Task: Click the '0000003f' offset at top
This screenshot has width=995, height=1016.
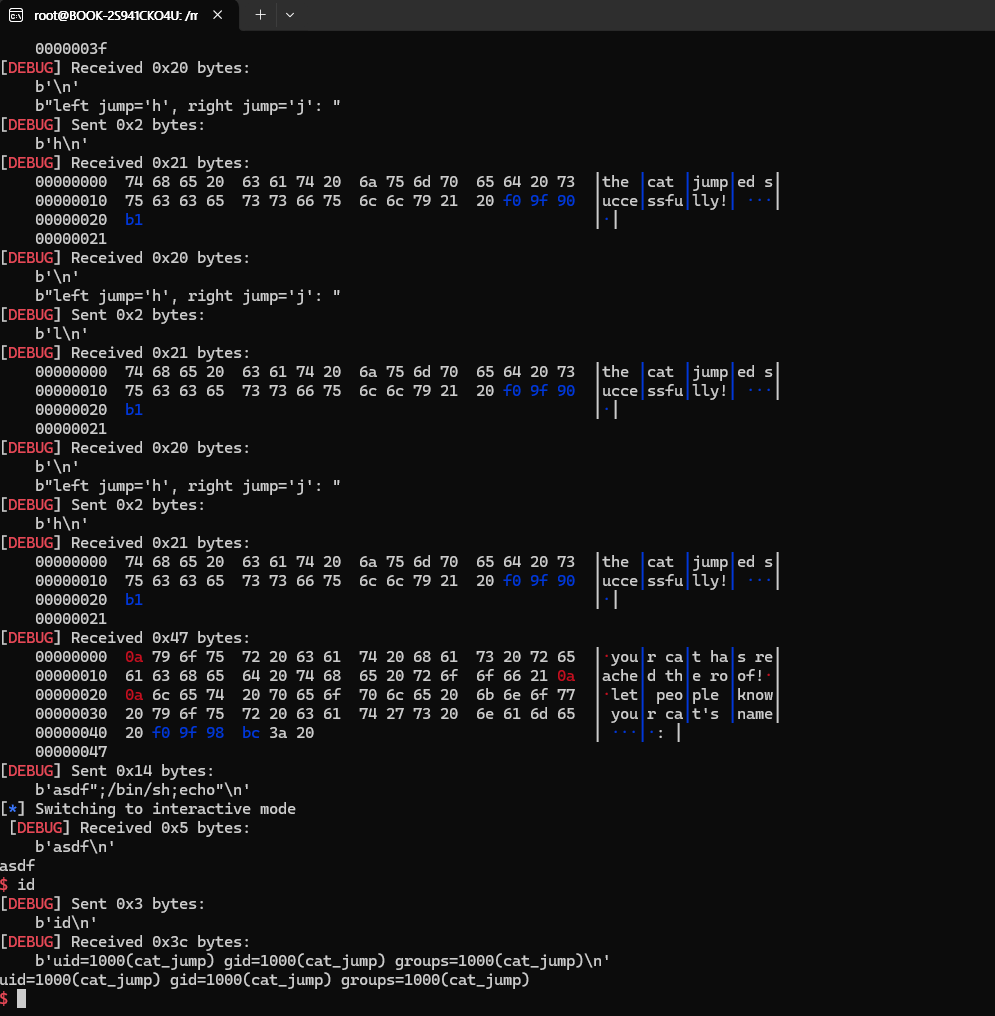Action: (71, 49)
